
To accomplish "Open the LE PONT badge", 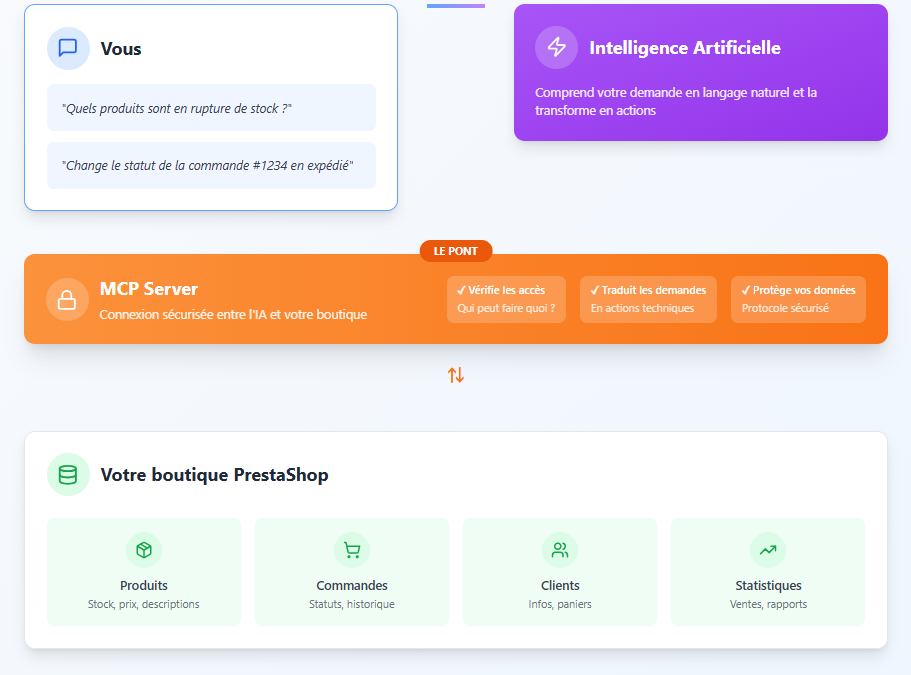I will pos(456,251).
